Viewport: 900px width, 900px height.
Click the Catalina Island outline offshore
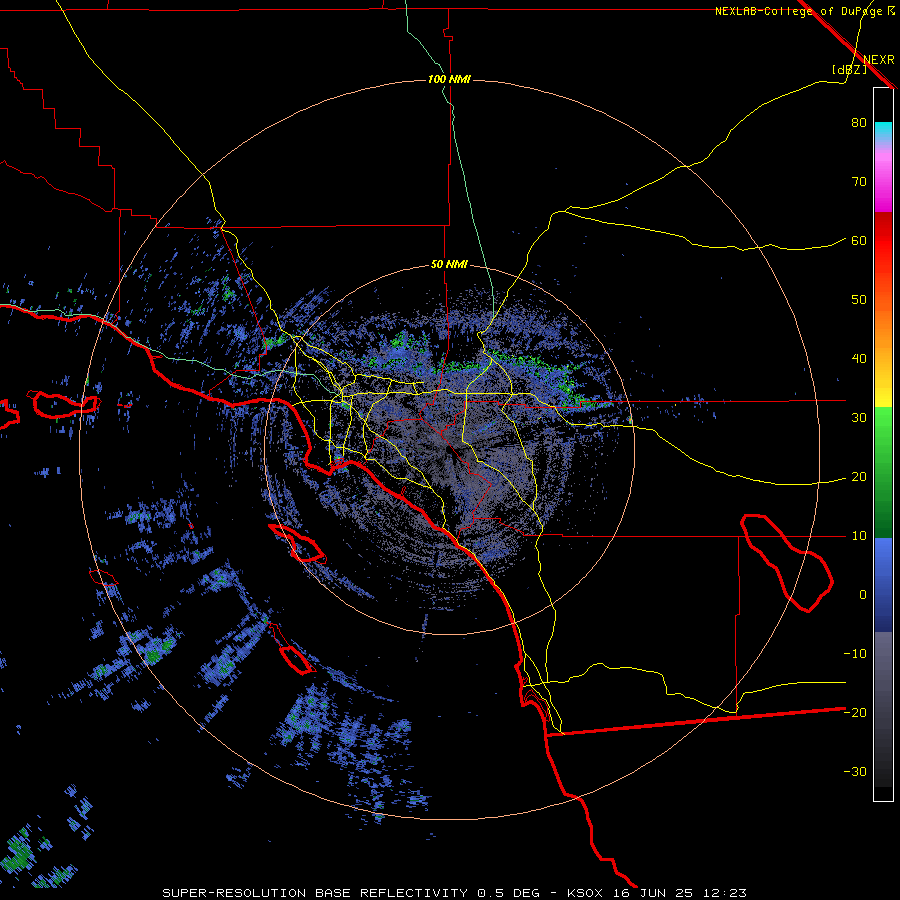(x=297, y=543)
